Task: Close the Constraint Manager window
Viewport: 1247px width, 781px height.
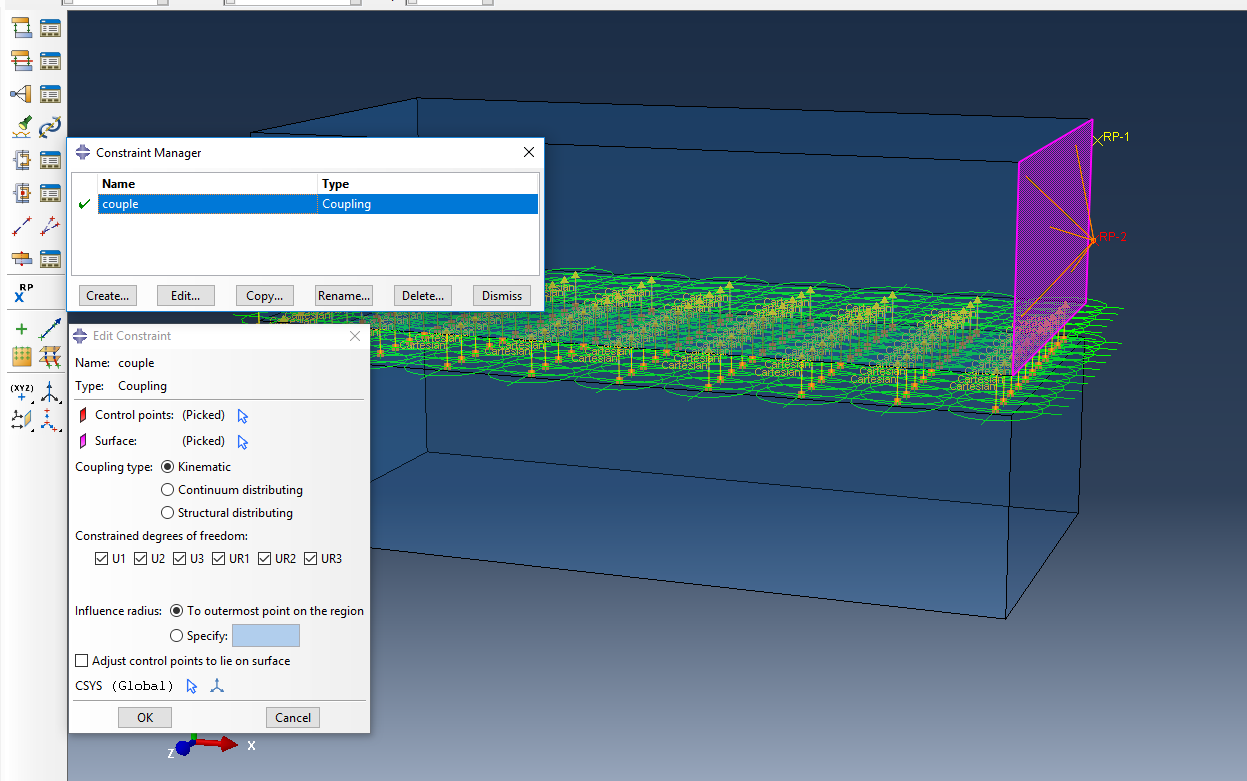Action: click(x=529, y=153)
